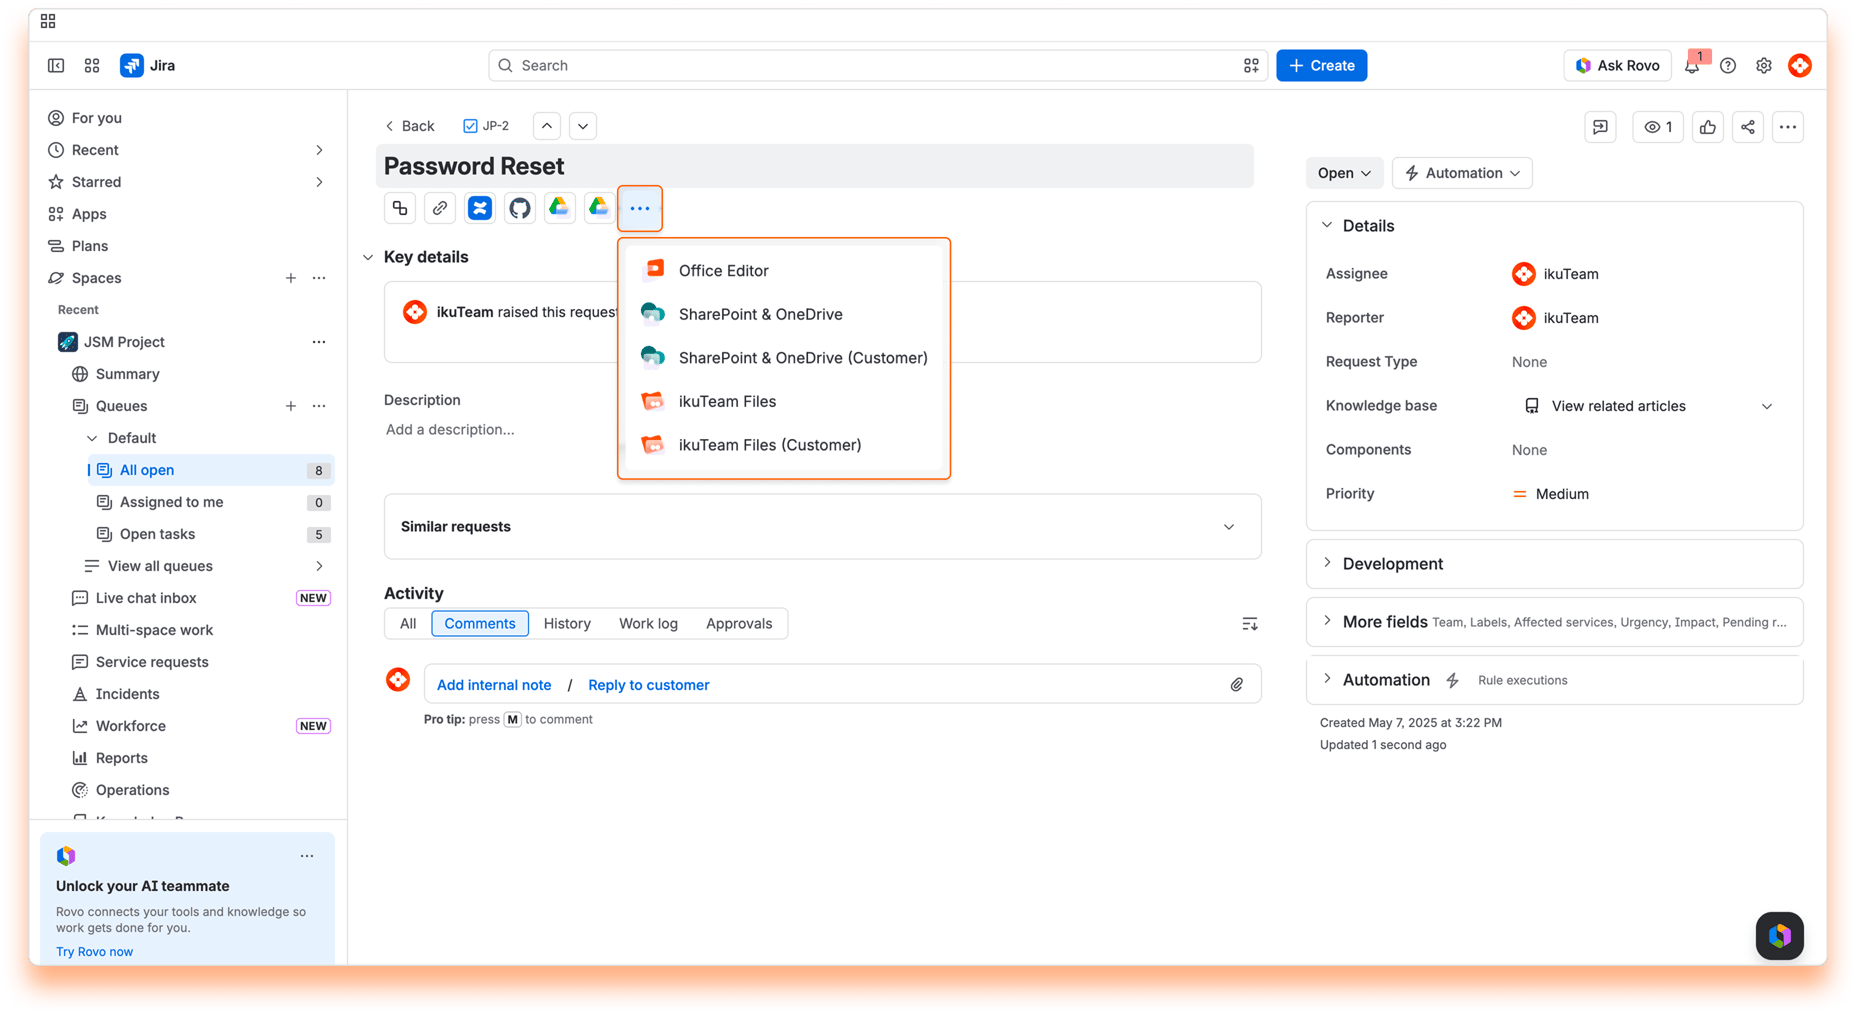This screenshot has width=1856, height=1014.
Task: Select SharePoint & OneDrive (Customer) item
Action: [784, 357]
